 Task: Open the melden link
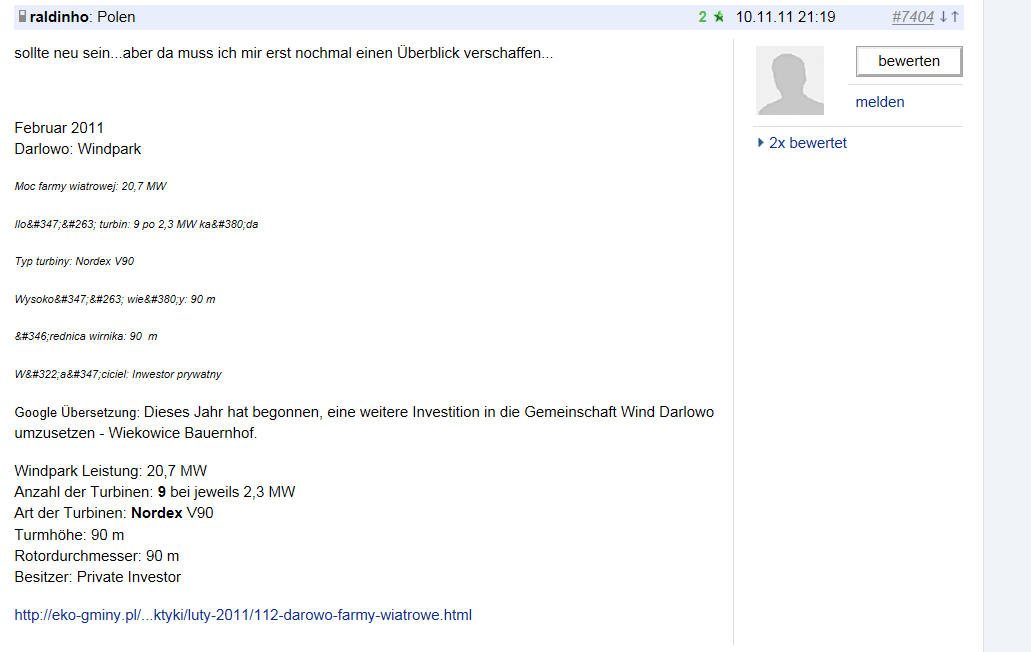[x=879, y=101]
